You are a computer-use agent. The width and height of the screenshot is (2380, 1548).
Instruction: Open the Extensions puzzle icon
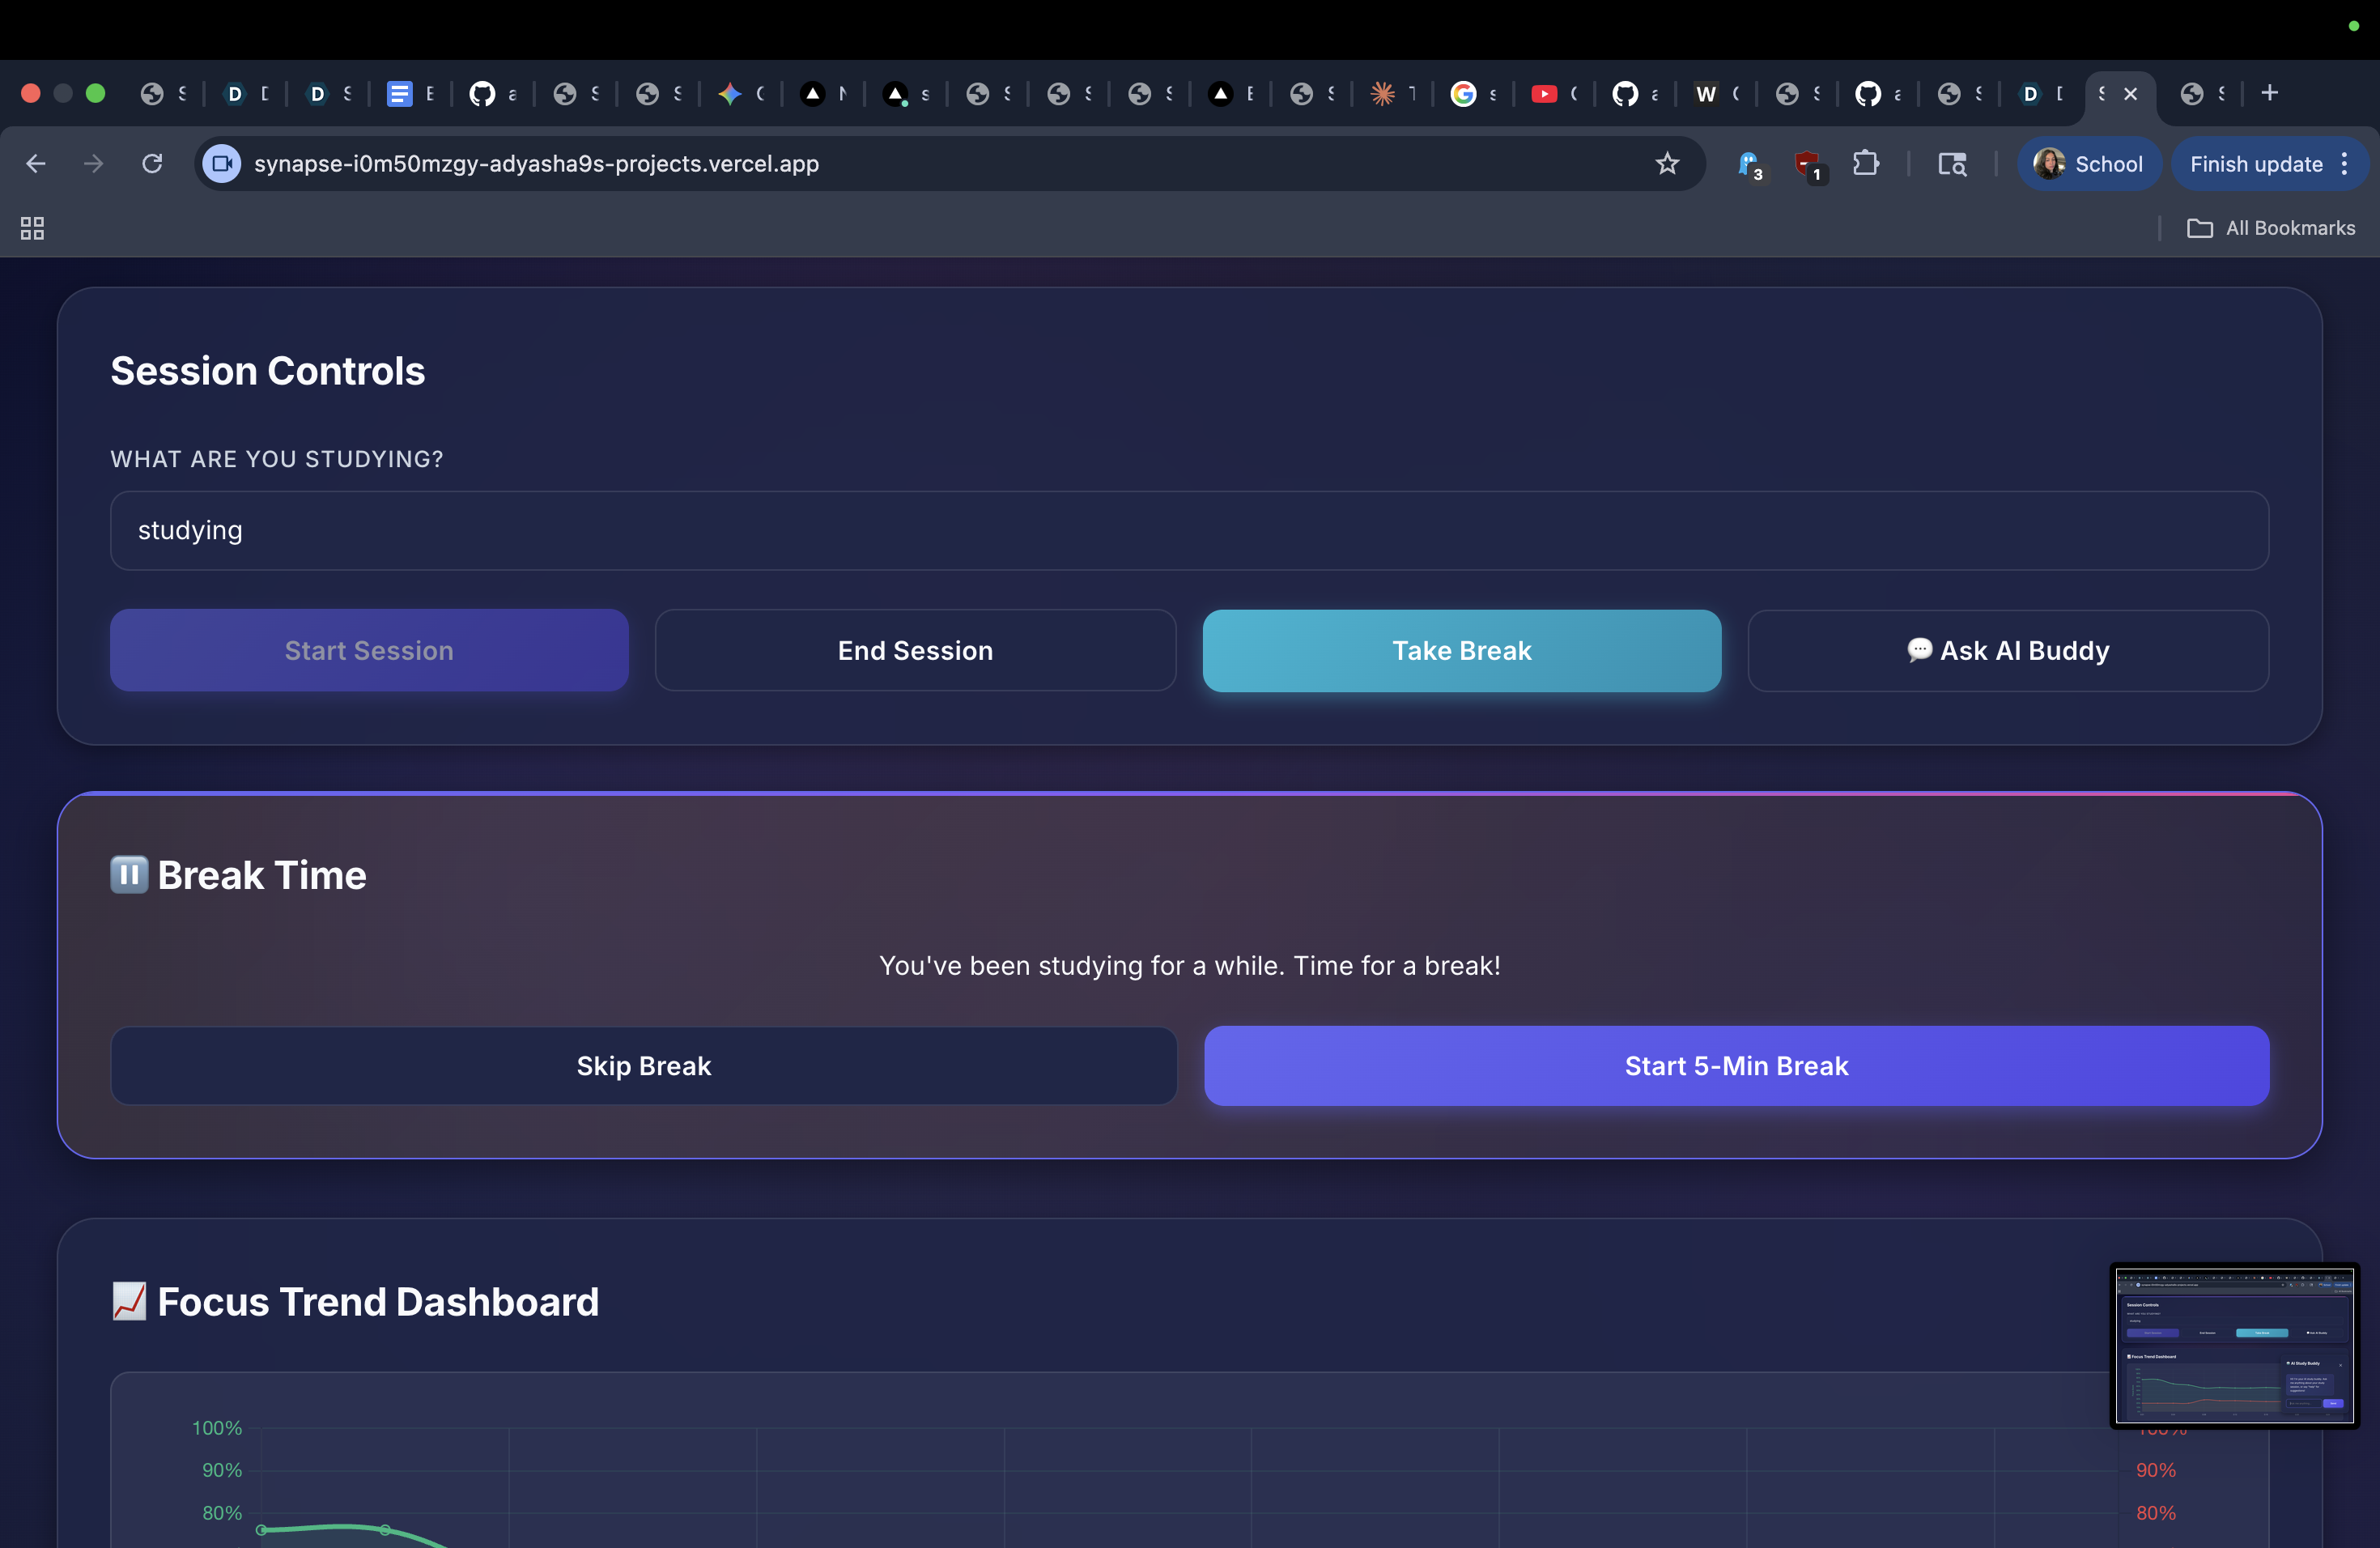[x=1865, y=163]
